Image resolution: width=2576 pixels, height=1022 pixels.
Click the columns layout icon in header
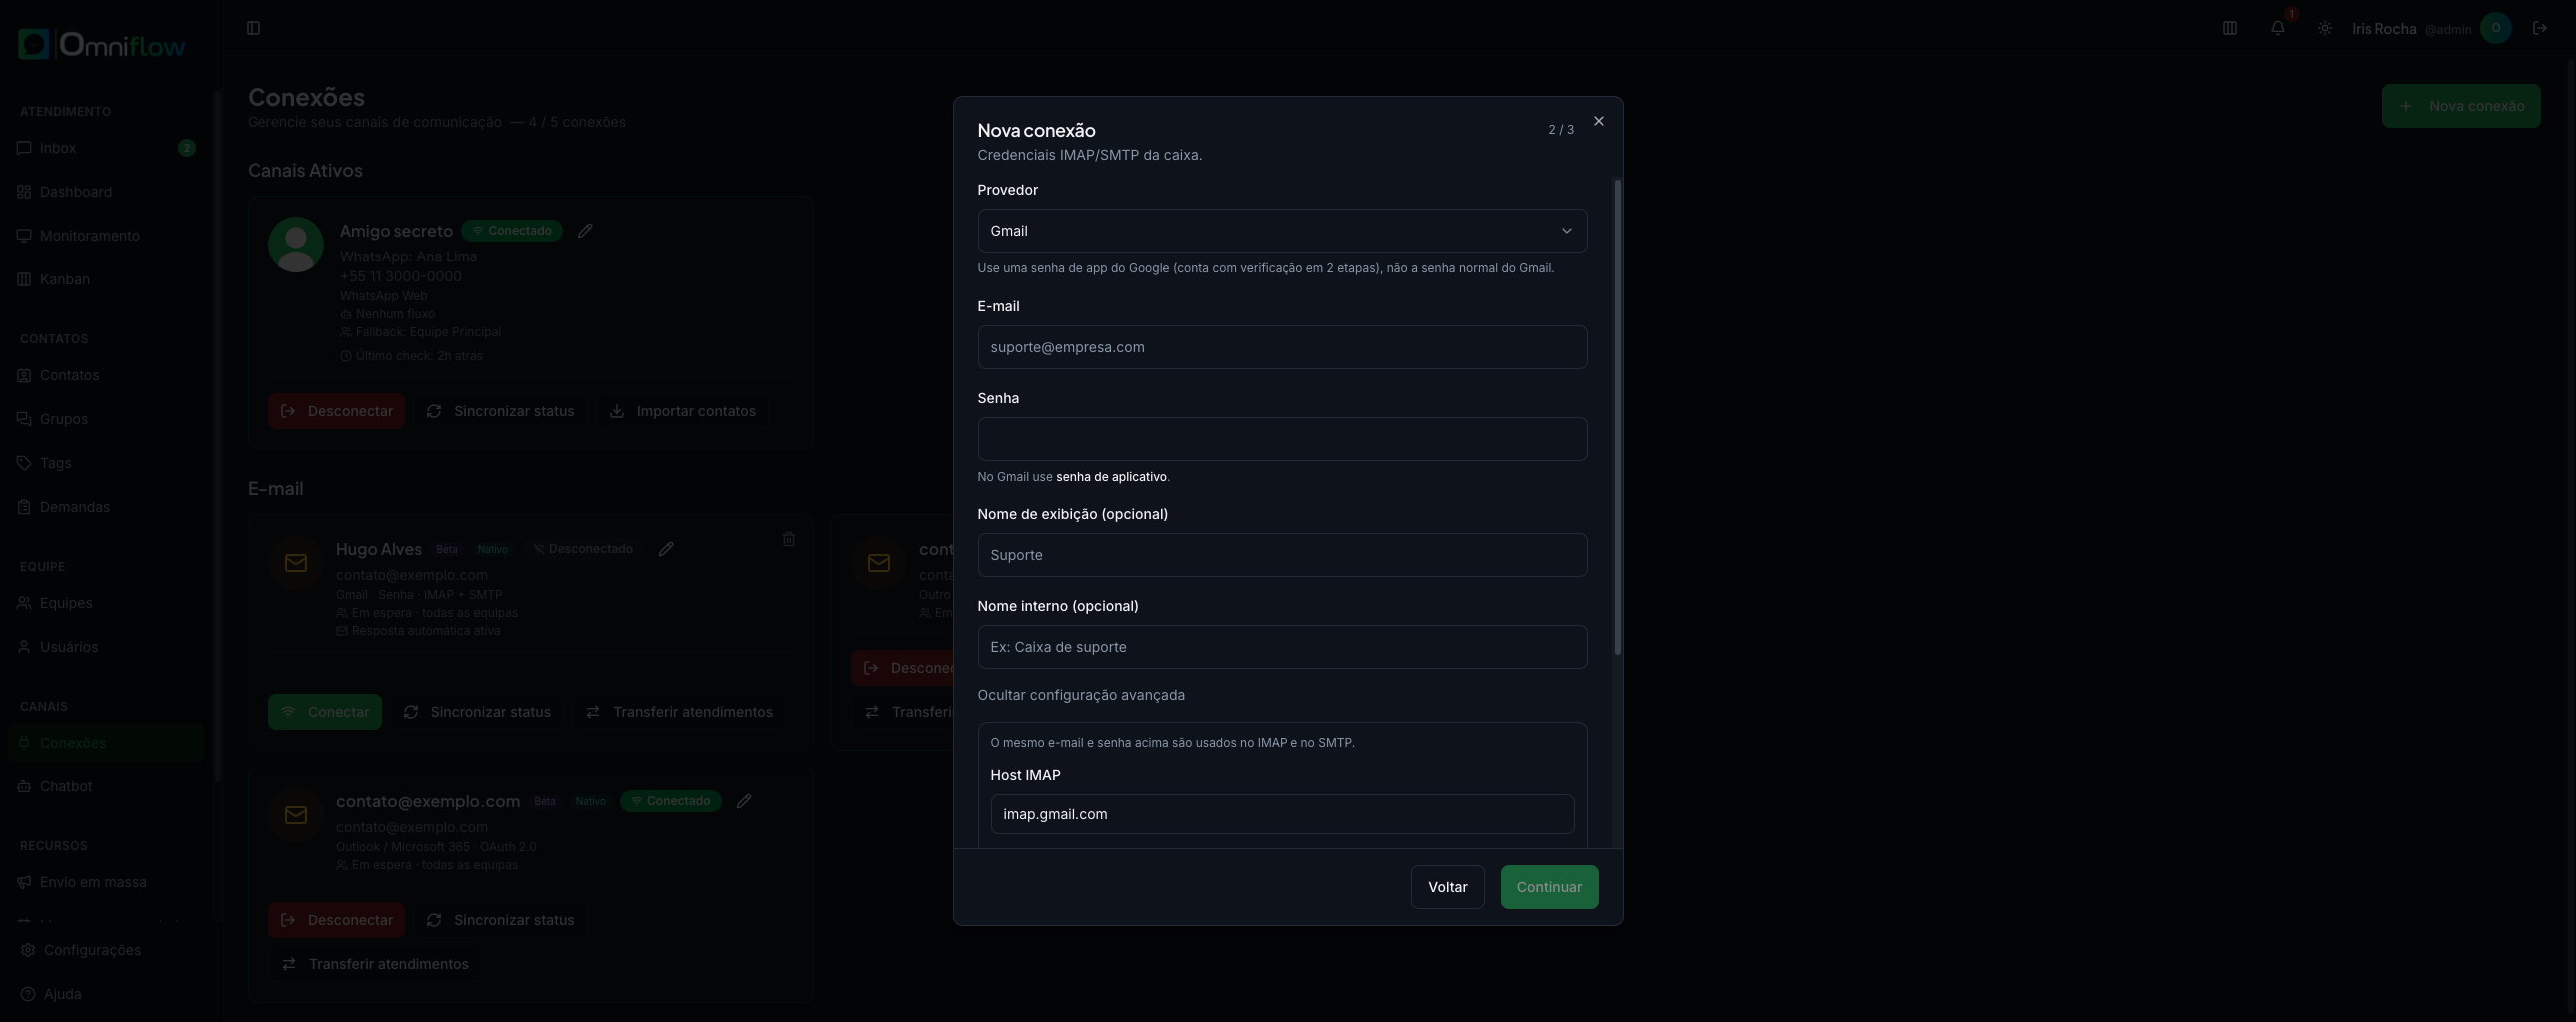click(2229, 28)
